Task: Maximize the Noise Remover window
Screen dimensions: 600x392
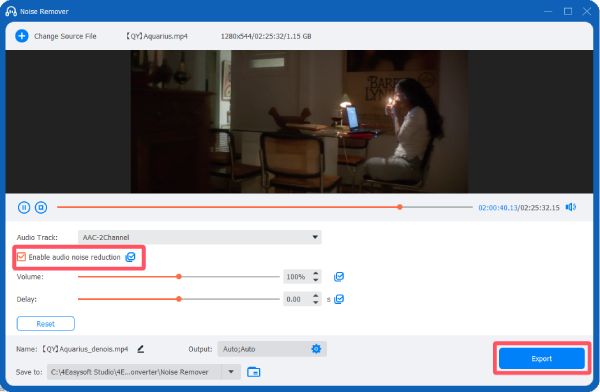Action: 568,11
